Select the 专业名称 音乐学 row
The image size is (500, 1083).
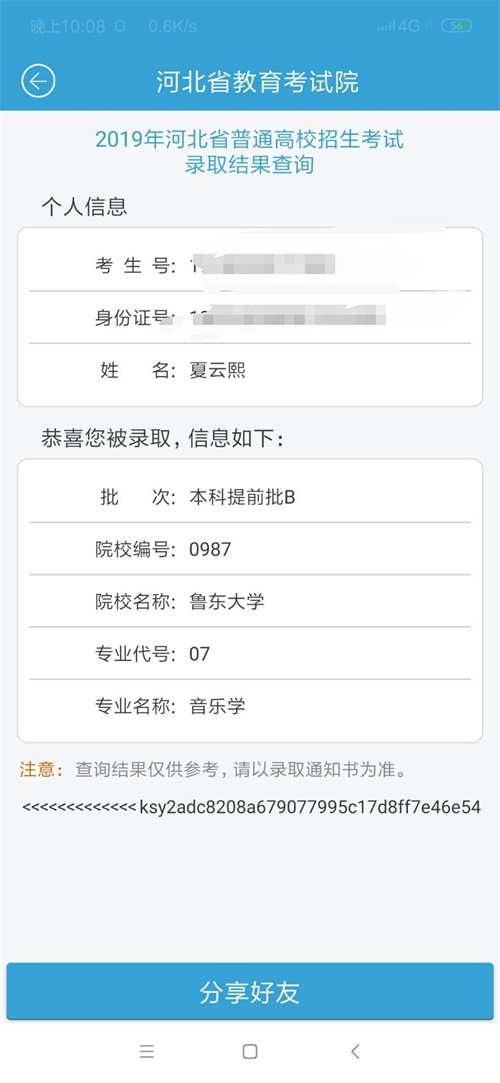coord(250,706)
